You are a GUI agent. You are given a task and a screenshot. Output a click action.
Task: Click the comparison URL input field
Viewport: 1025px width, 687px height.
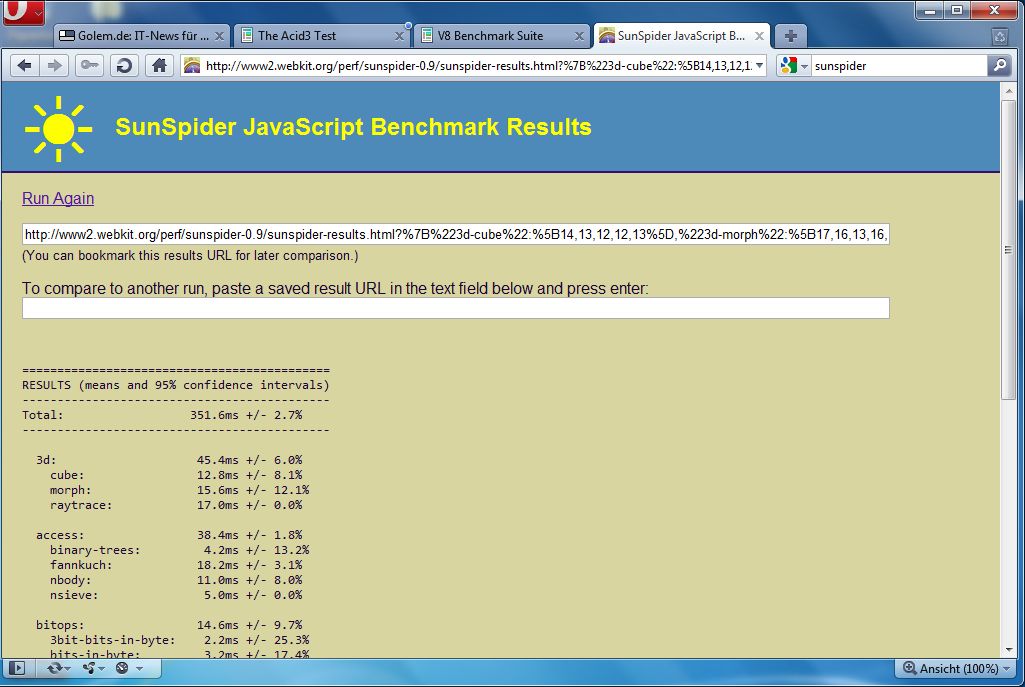click(x=455, y=308)
